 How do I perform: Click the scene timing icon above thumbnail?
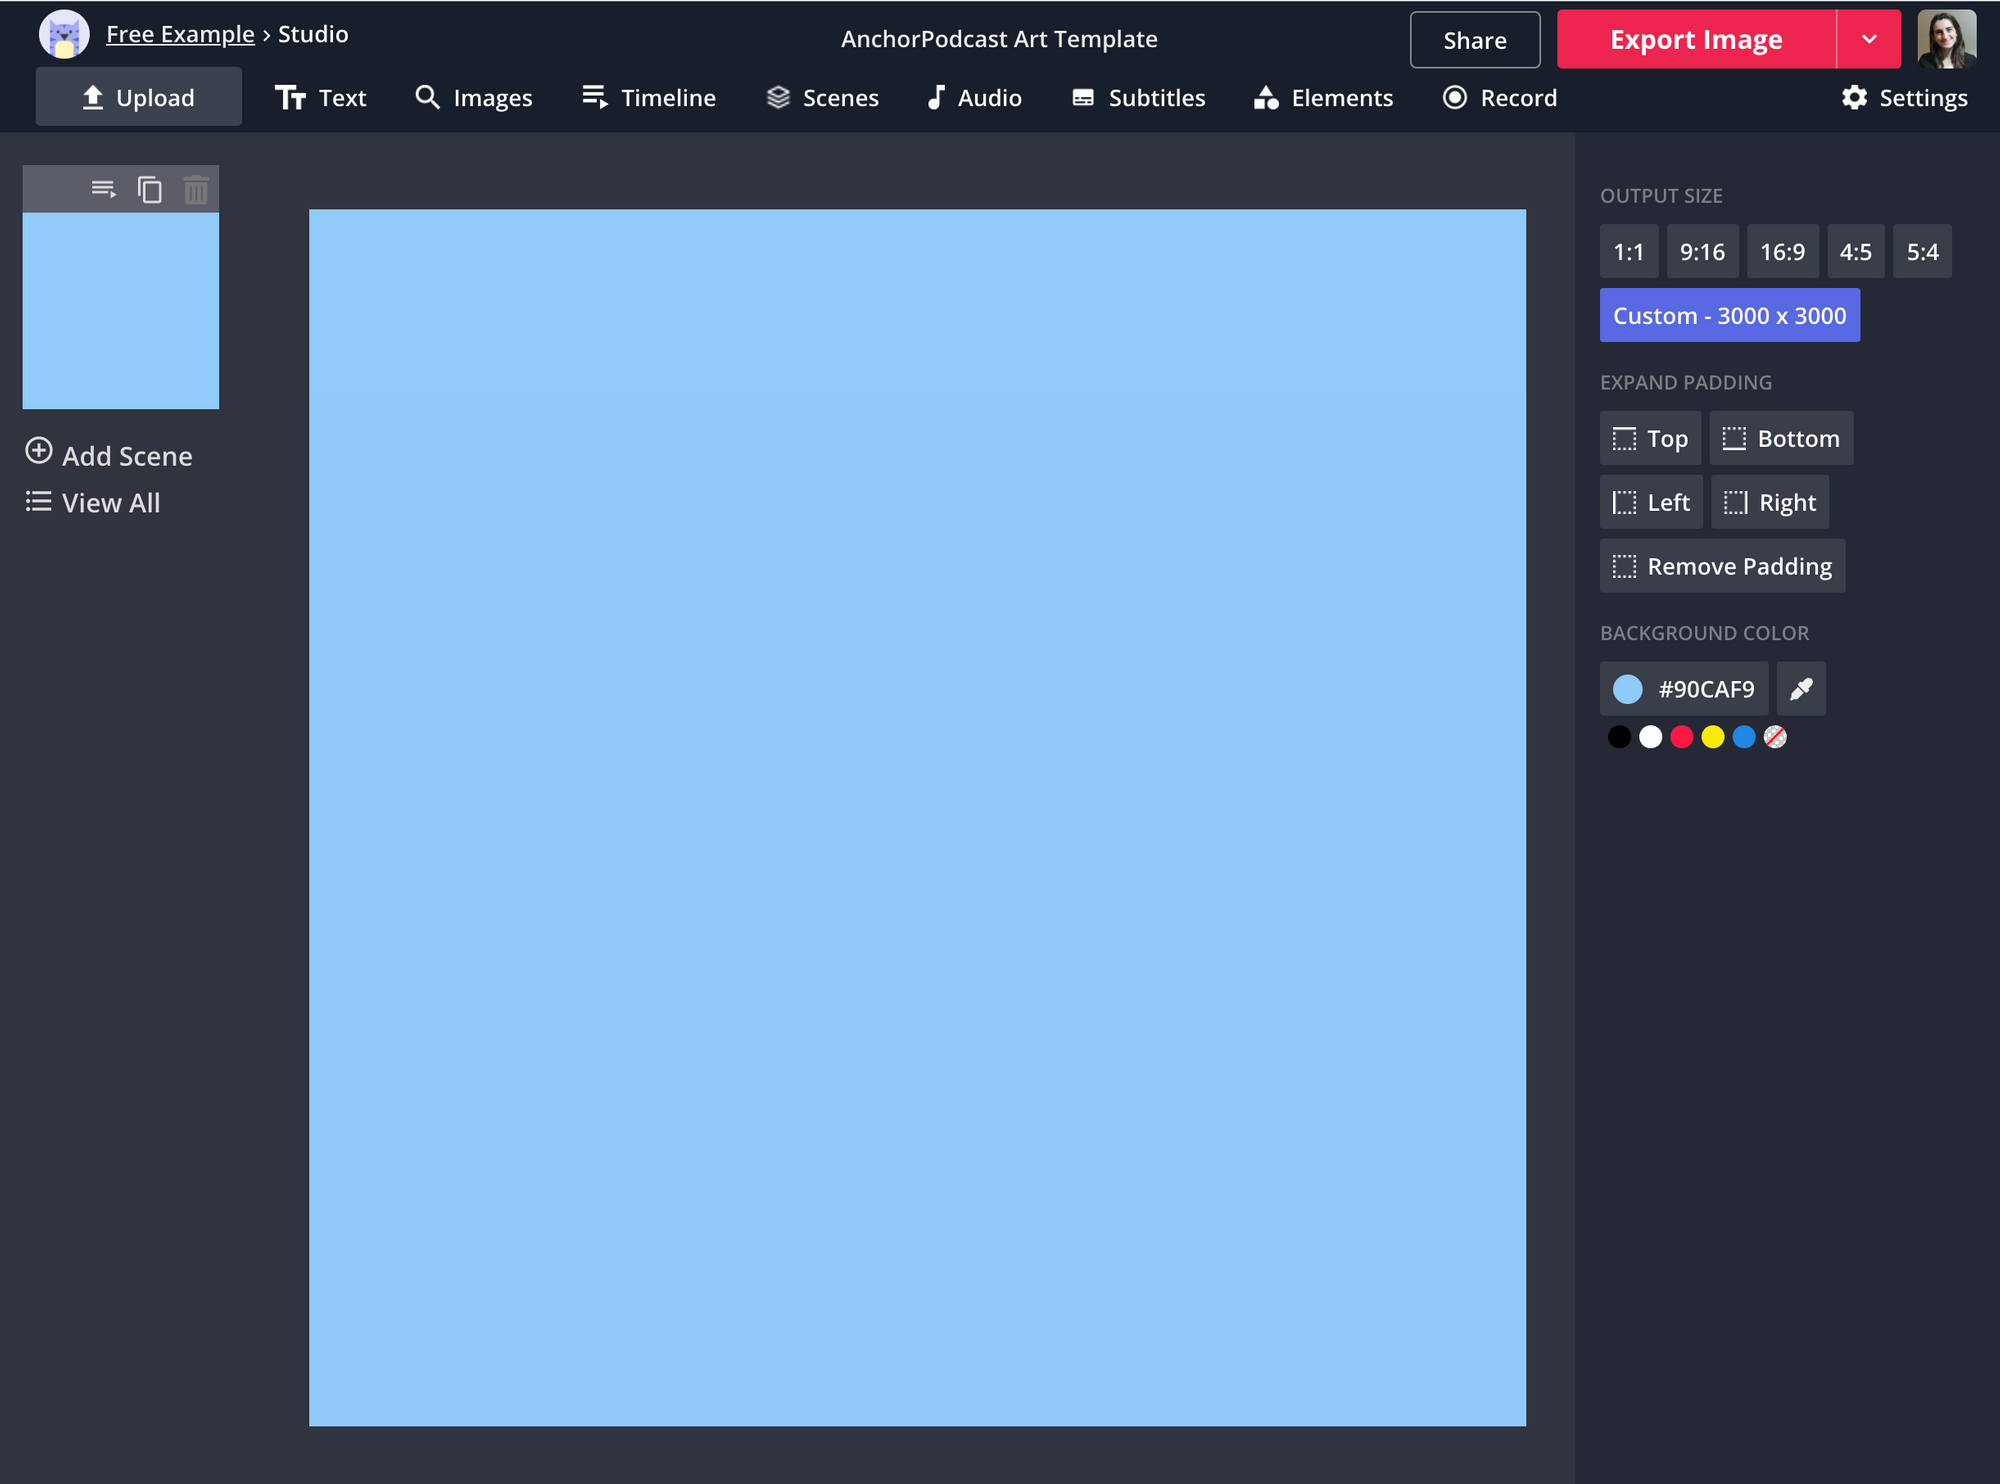click(103, 189)
